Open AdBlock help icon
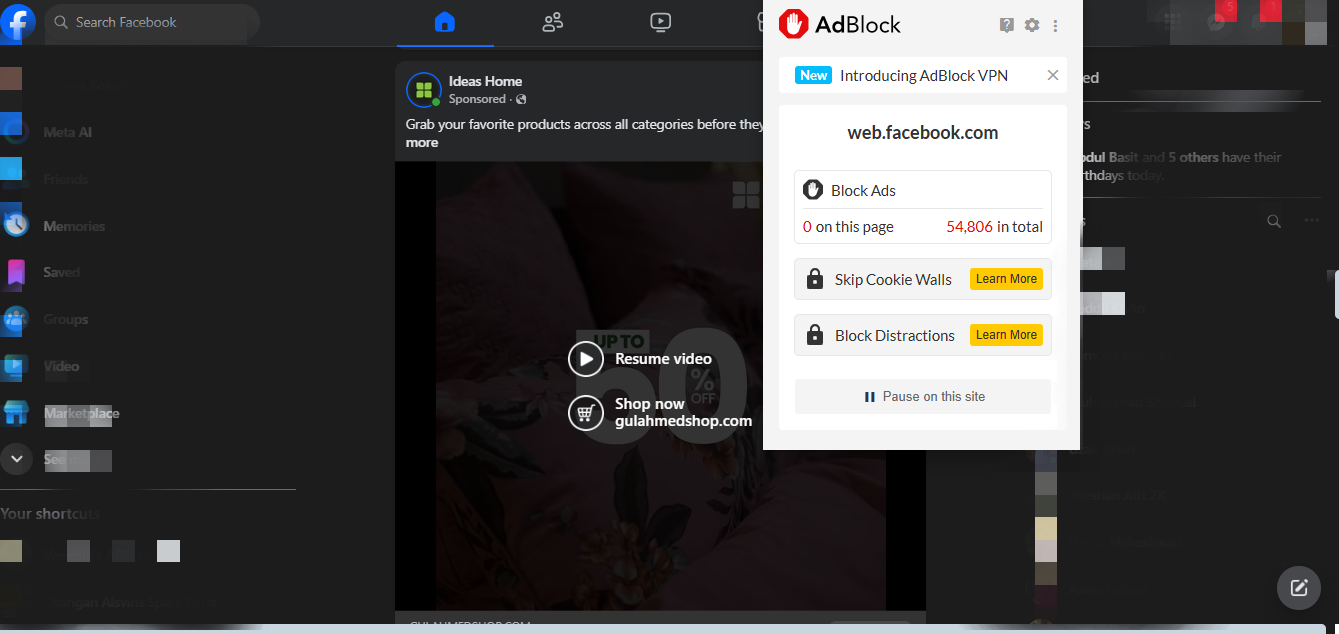This screenshot has width=1339, height=634. [x=1007, y=25]
